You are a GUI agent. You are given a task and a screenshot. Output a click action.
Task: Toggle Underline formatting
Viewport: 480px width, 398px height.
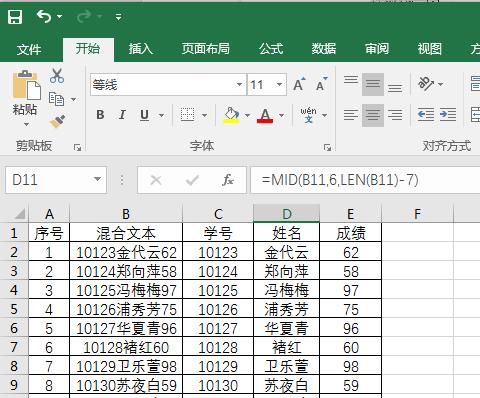click(x=145, y=115)
